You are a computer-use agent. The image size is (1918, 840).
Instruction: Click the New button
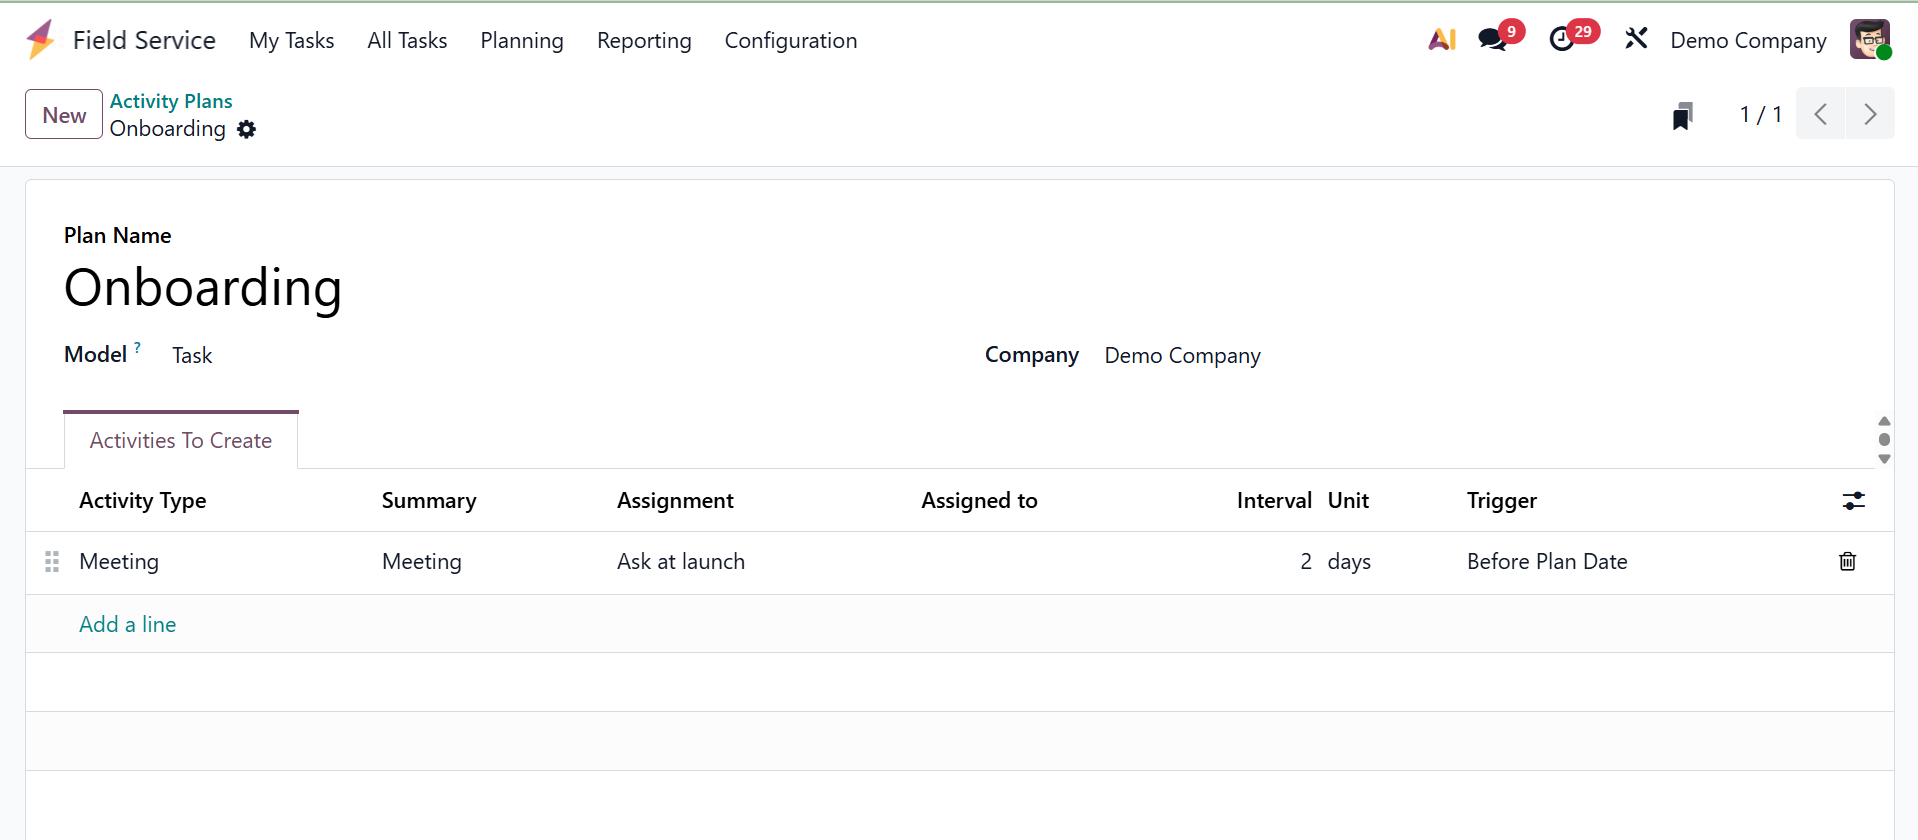(64, 115)
